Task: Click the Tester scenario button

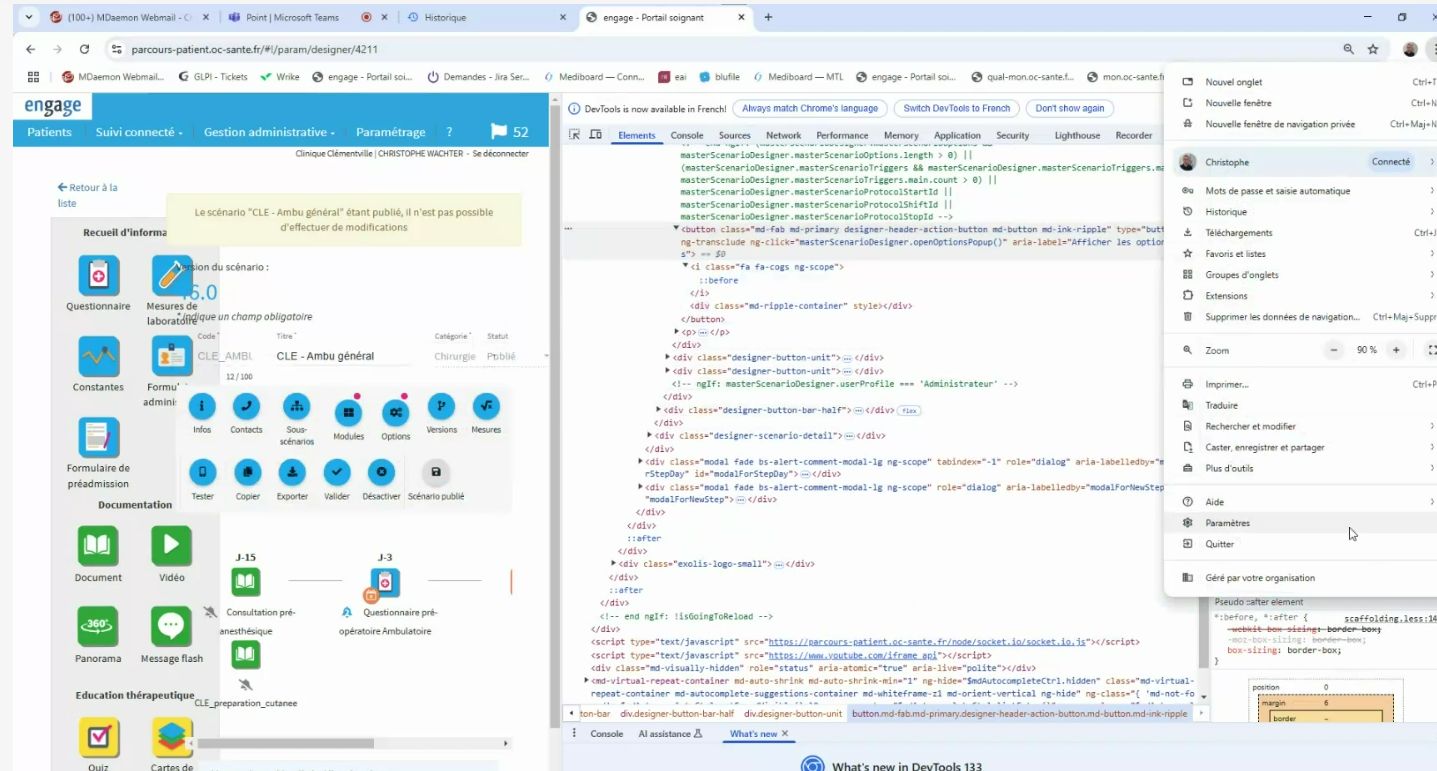Action: [x=202, y=472]
